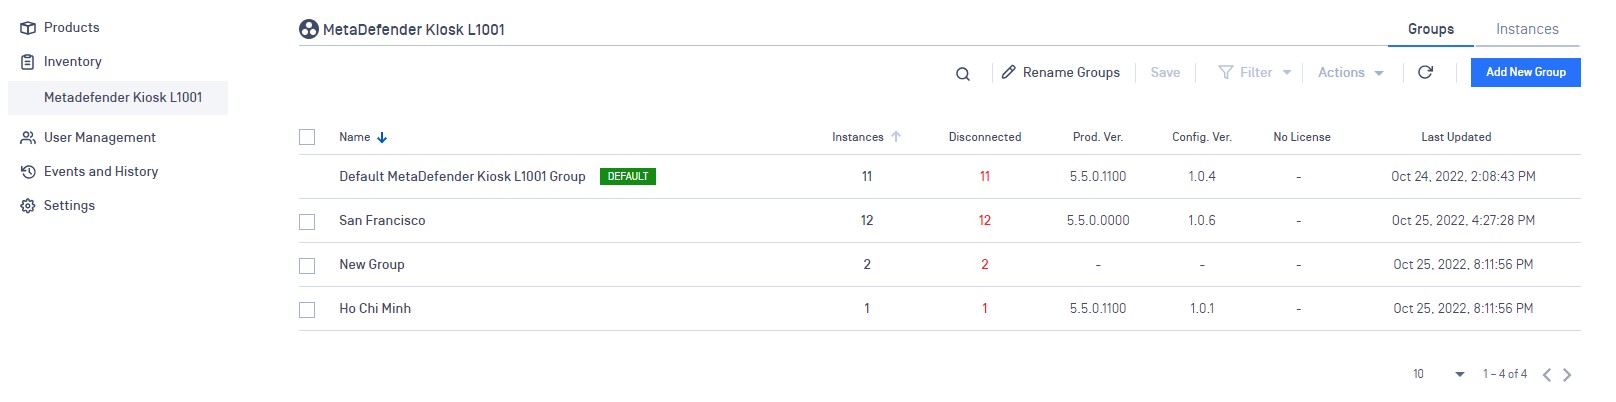1616x402 pixels.
Task: Click the 1–4 of 4 pagination text
Action: click(x=1505, y=374)
